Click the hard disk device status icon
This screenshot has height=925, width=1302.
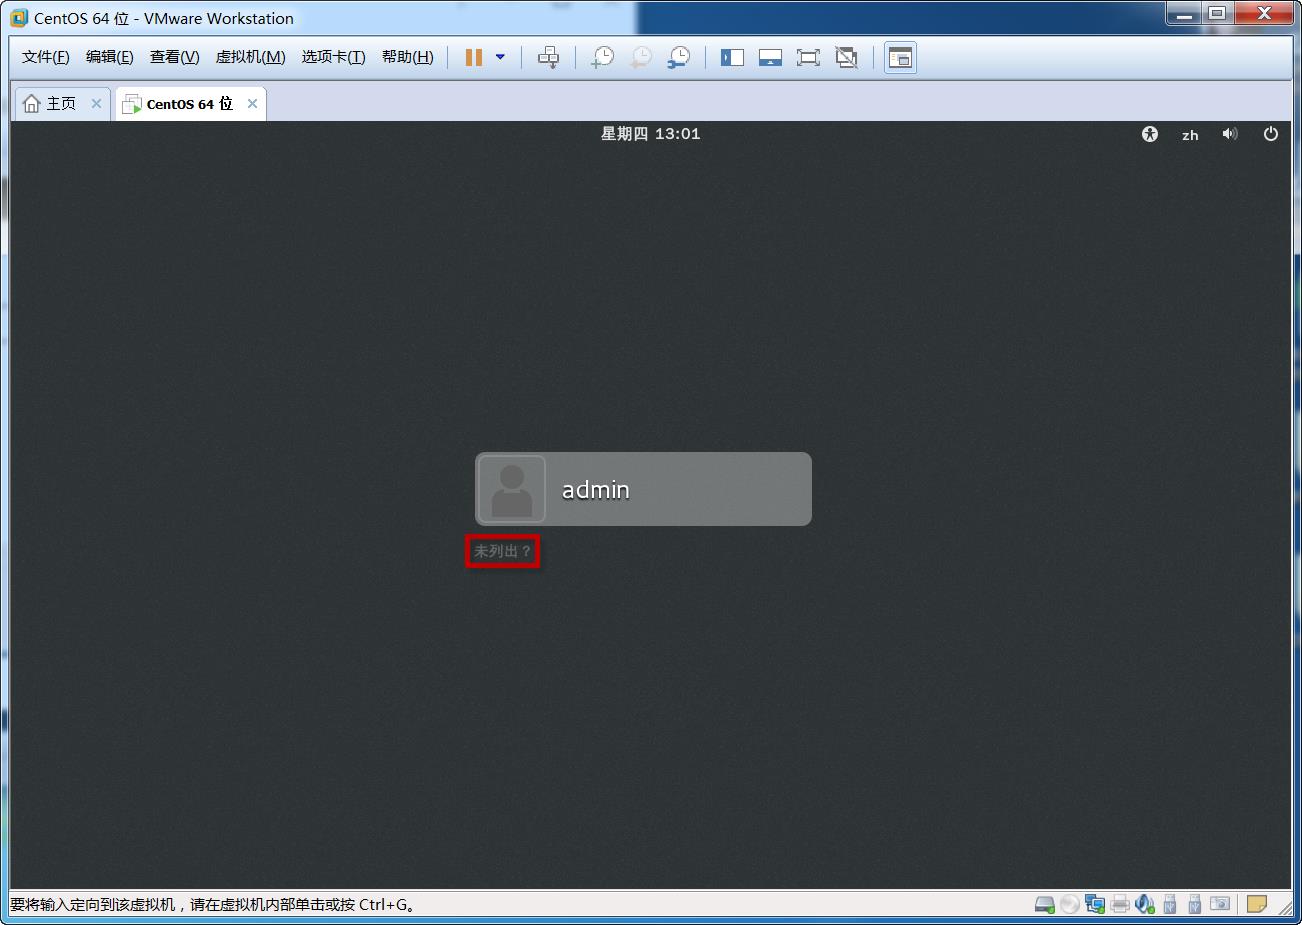click(1045, 904)
